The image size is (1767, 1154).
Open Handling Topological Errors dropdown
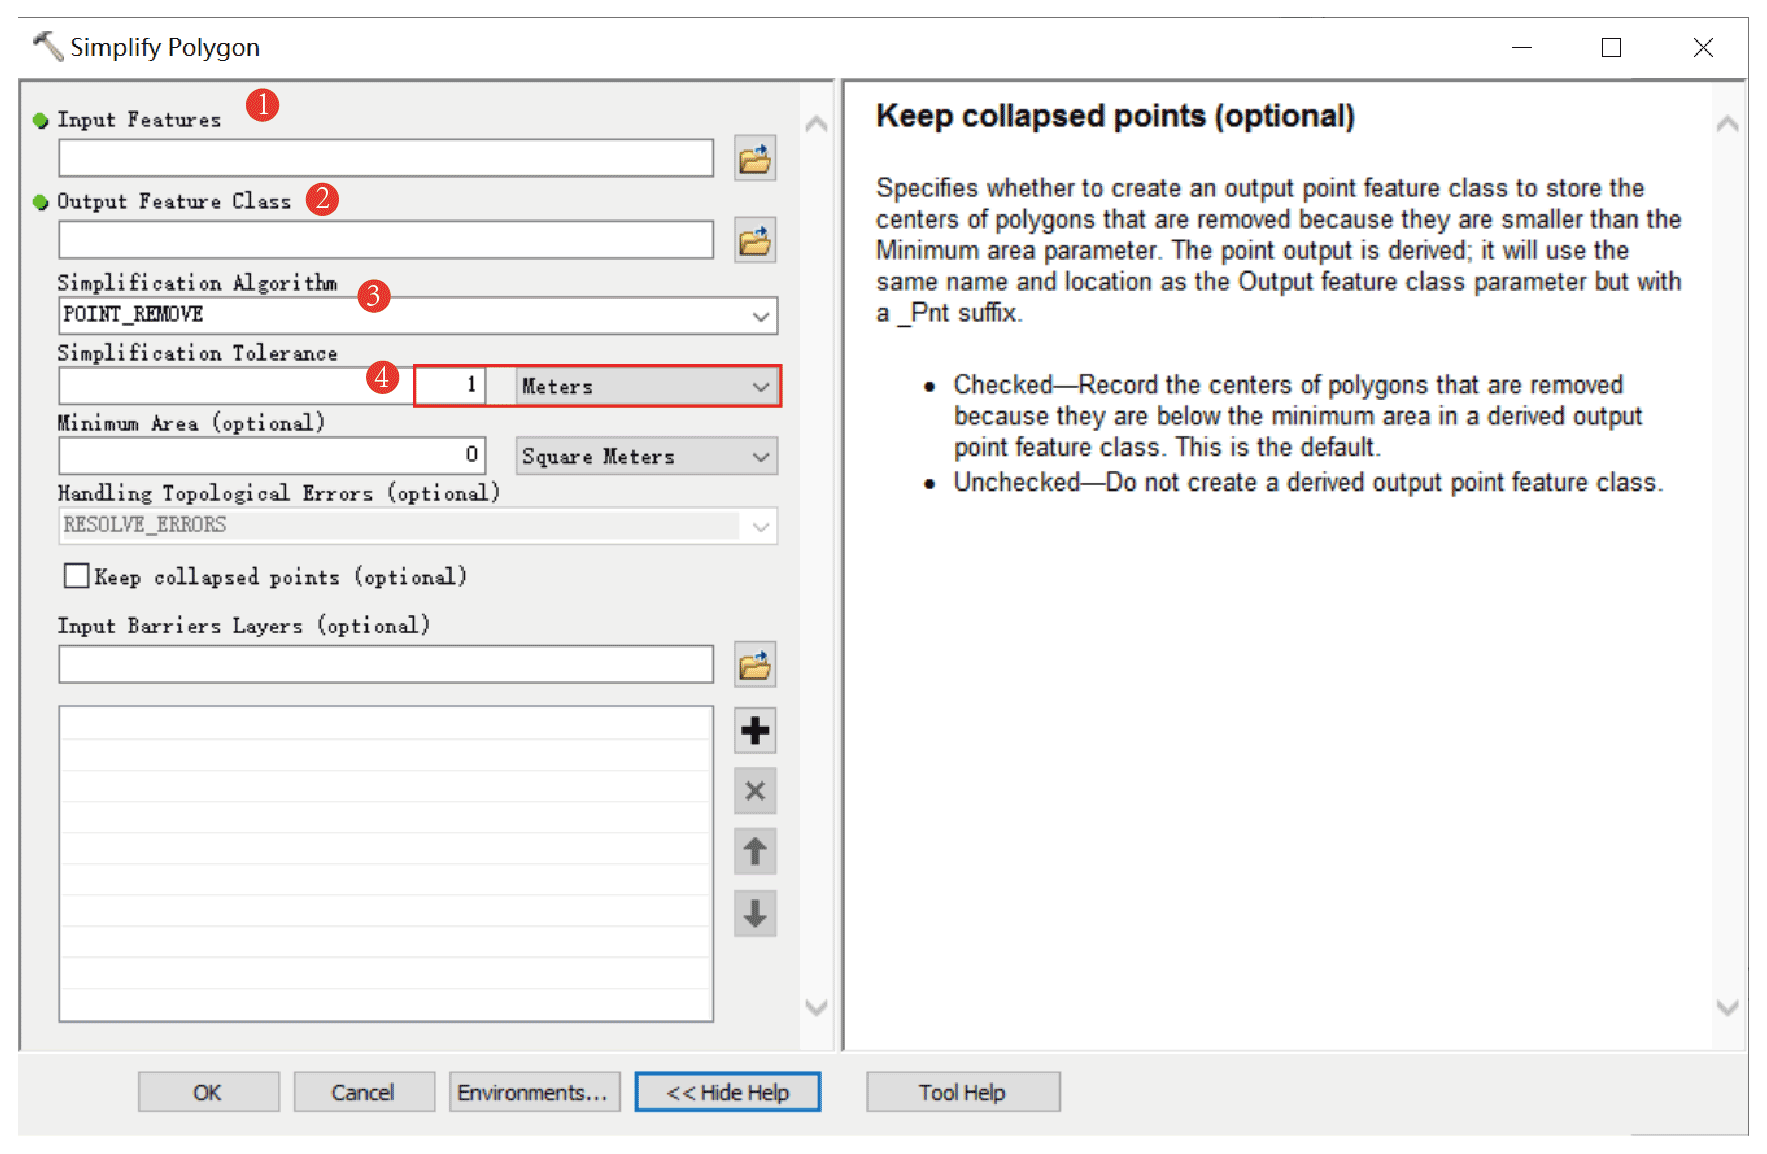[x=760, y=526]
